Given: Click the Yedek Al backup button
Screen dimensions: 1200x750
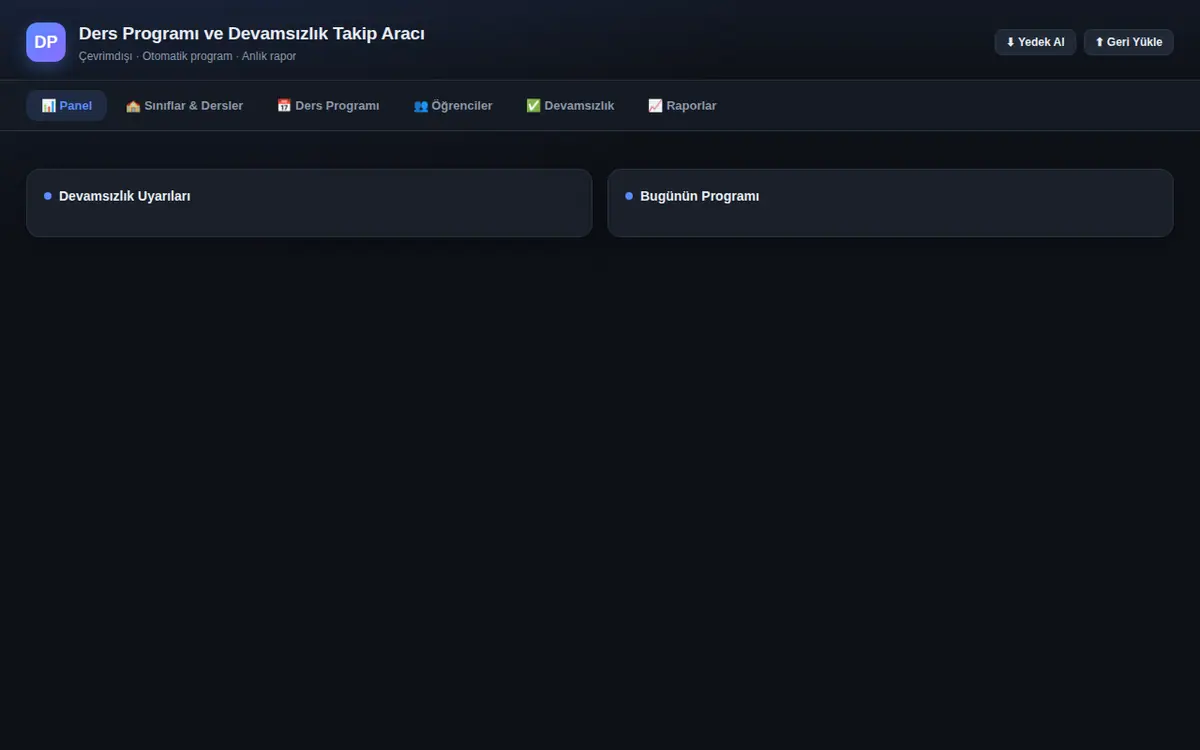Looking at the screenshot, I should tap(1035, 42).
